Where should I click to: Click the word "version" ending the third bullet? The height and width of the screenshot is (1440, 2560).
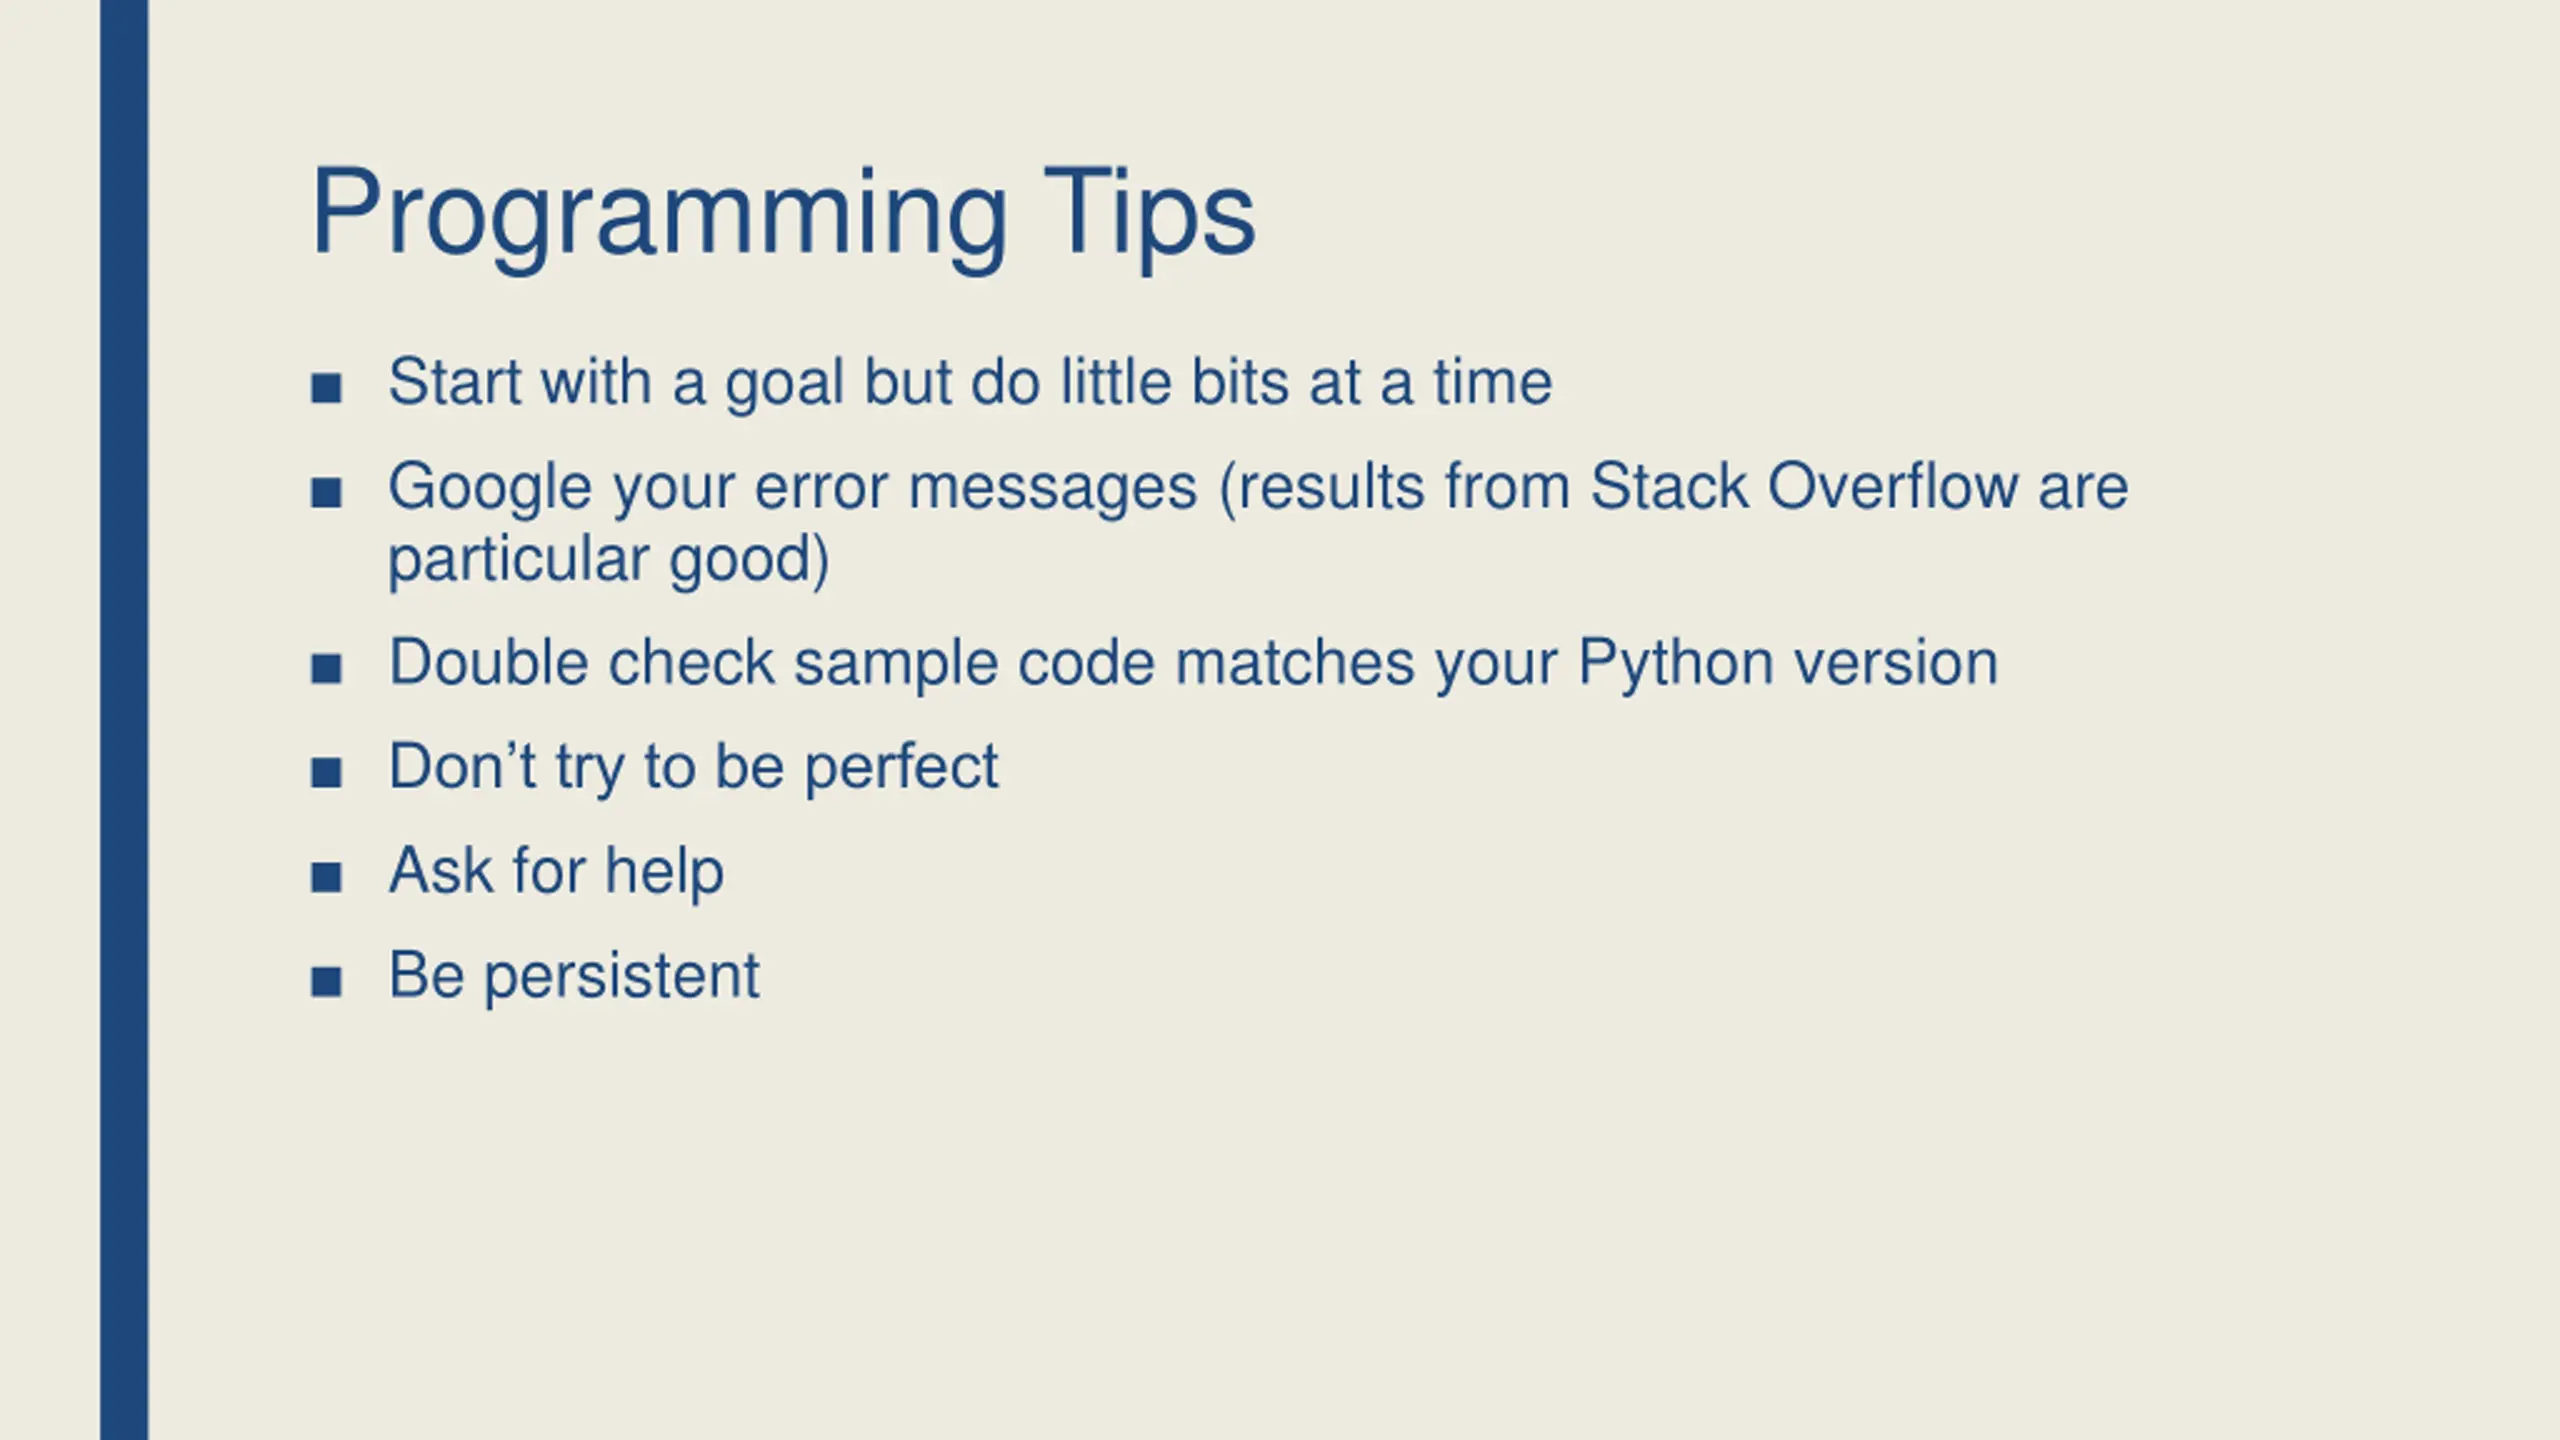point(1896,664)
